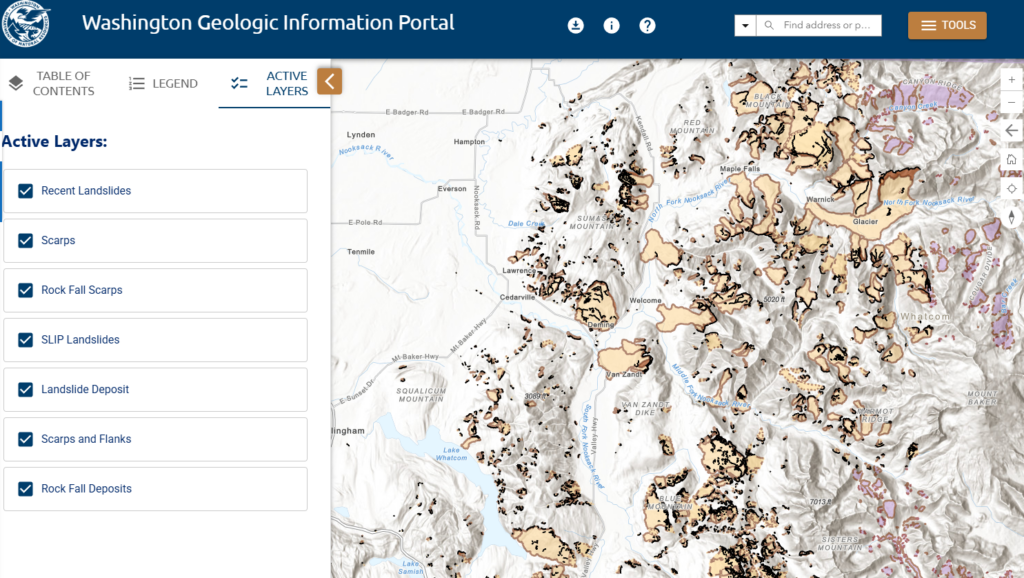
Task: Zoom out using the minus icon
Action: [x=1010, y=101]
